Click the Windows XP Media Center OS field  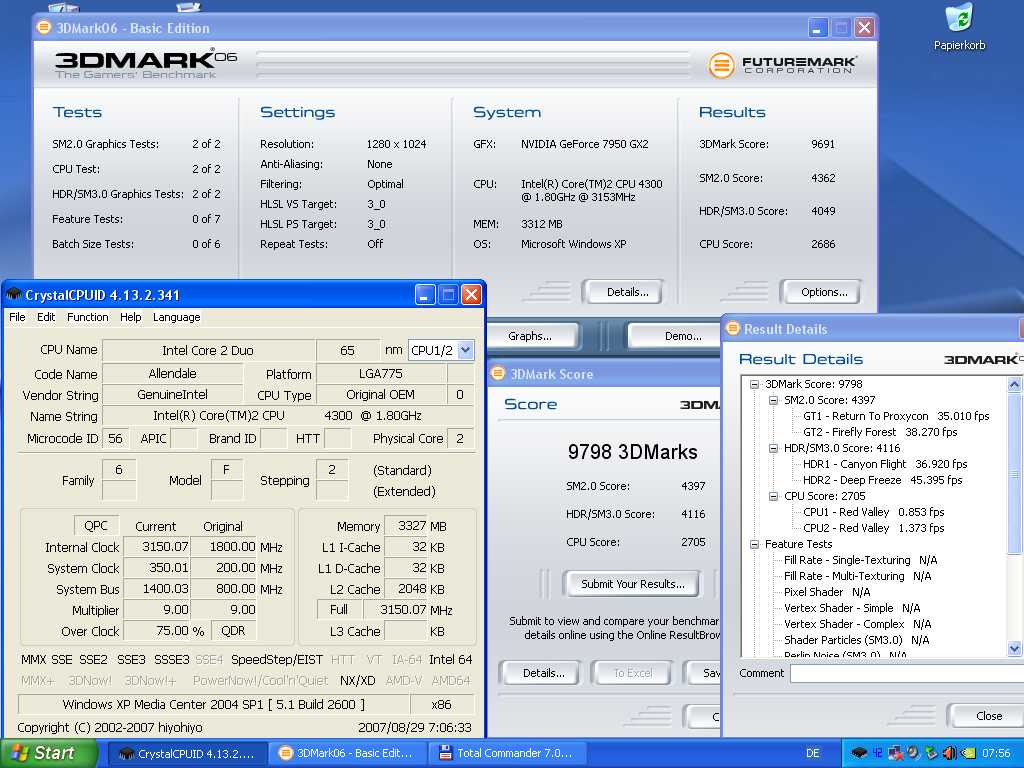pyautogui.click(x=214, y=705)
